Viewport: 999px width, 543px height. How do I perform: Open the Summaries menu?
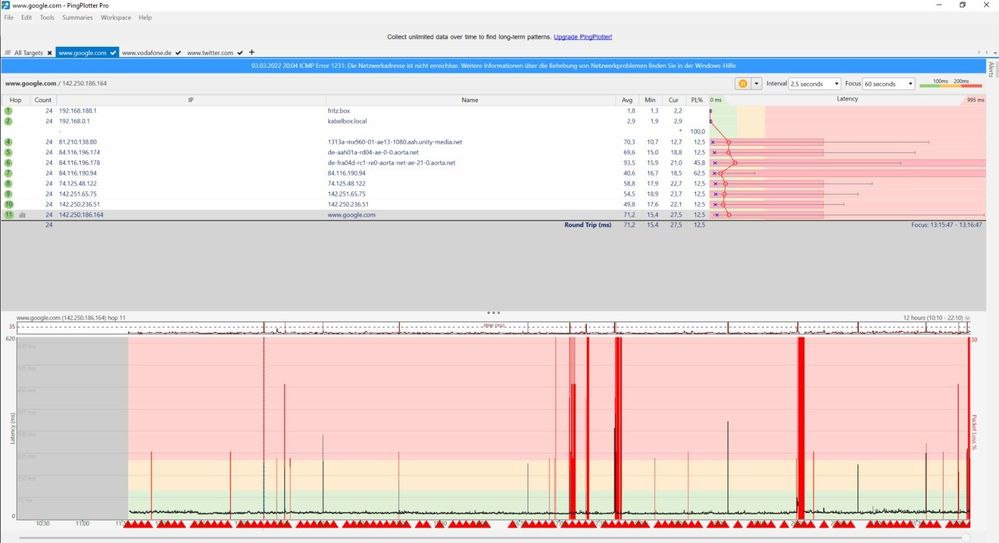77,18
